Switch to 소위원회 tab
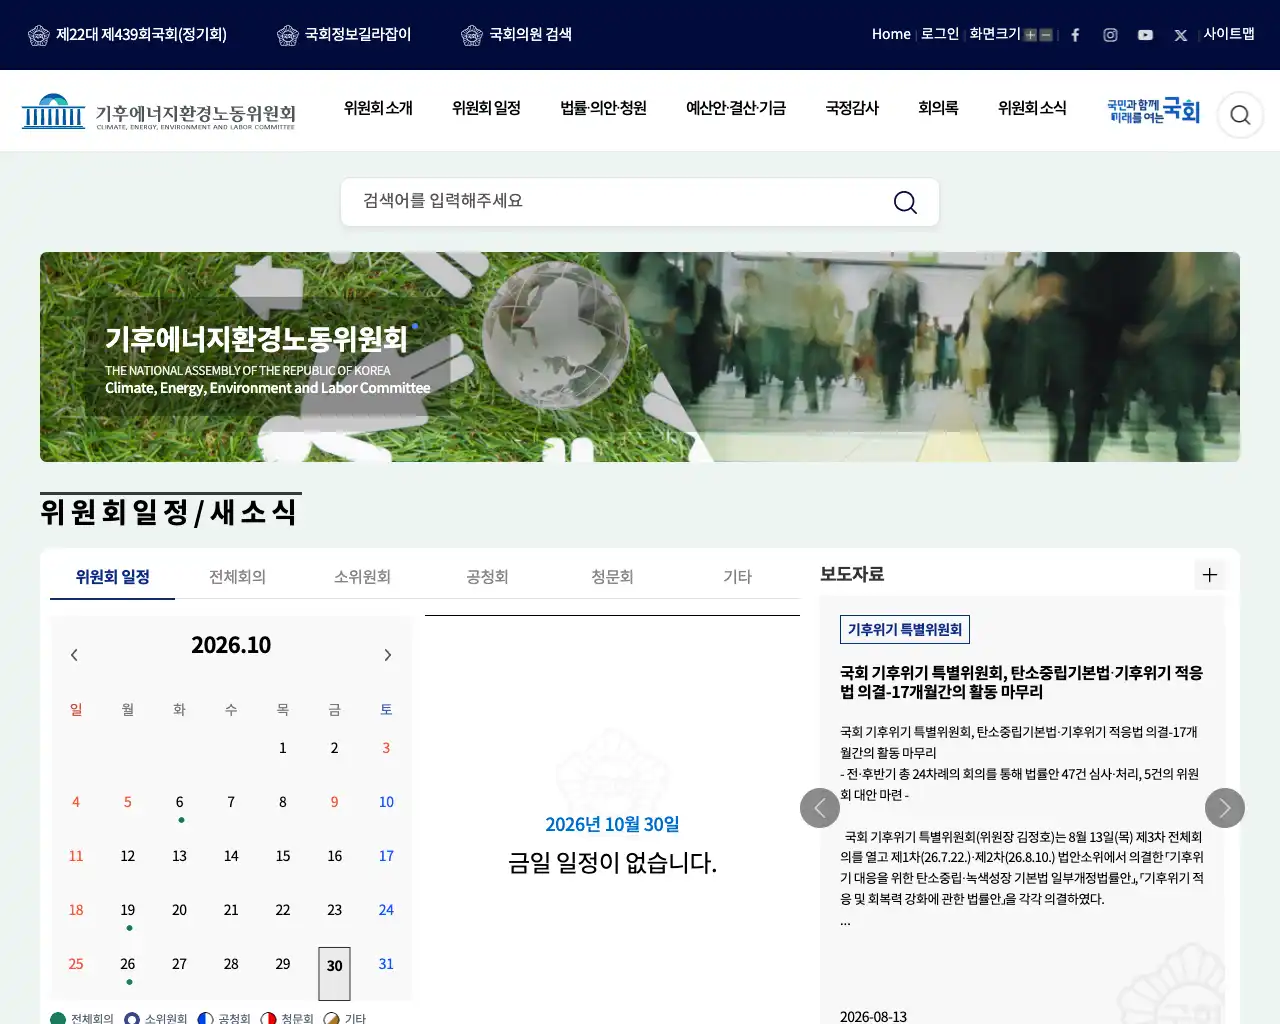Screen dimensions: 1280x1024 (362, 577)
